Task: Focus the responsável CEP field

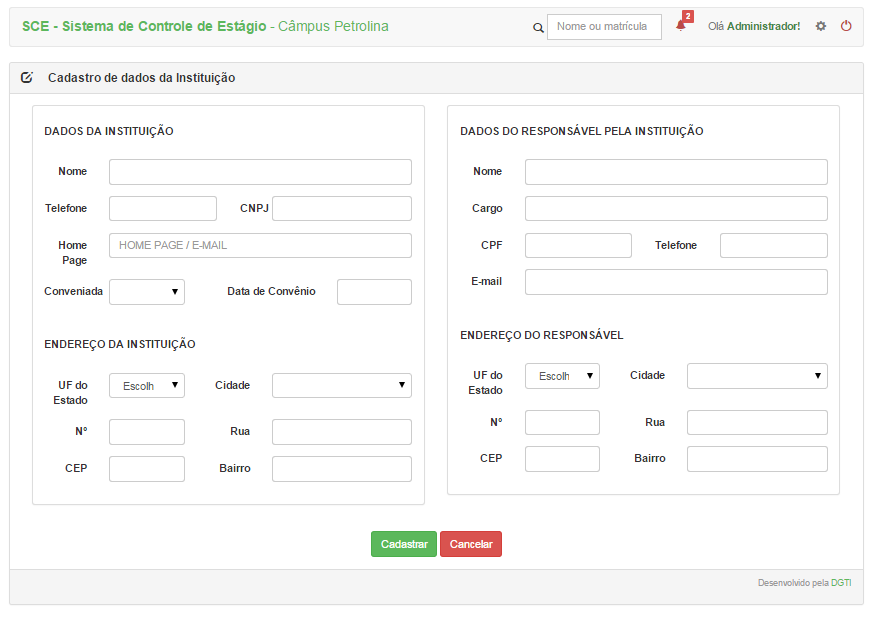Action: (x=562, y=459)
